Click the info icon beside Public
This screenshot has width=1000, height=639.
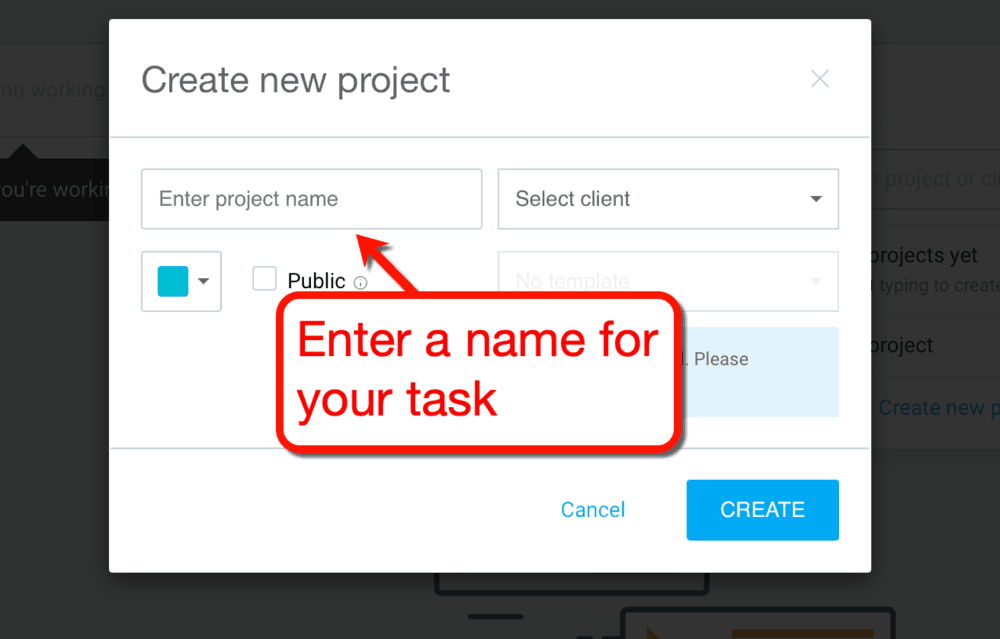point(359,281)
